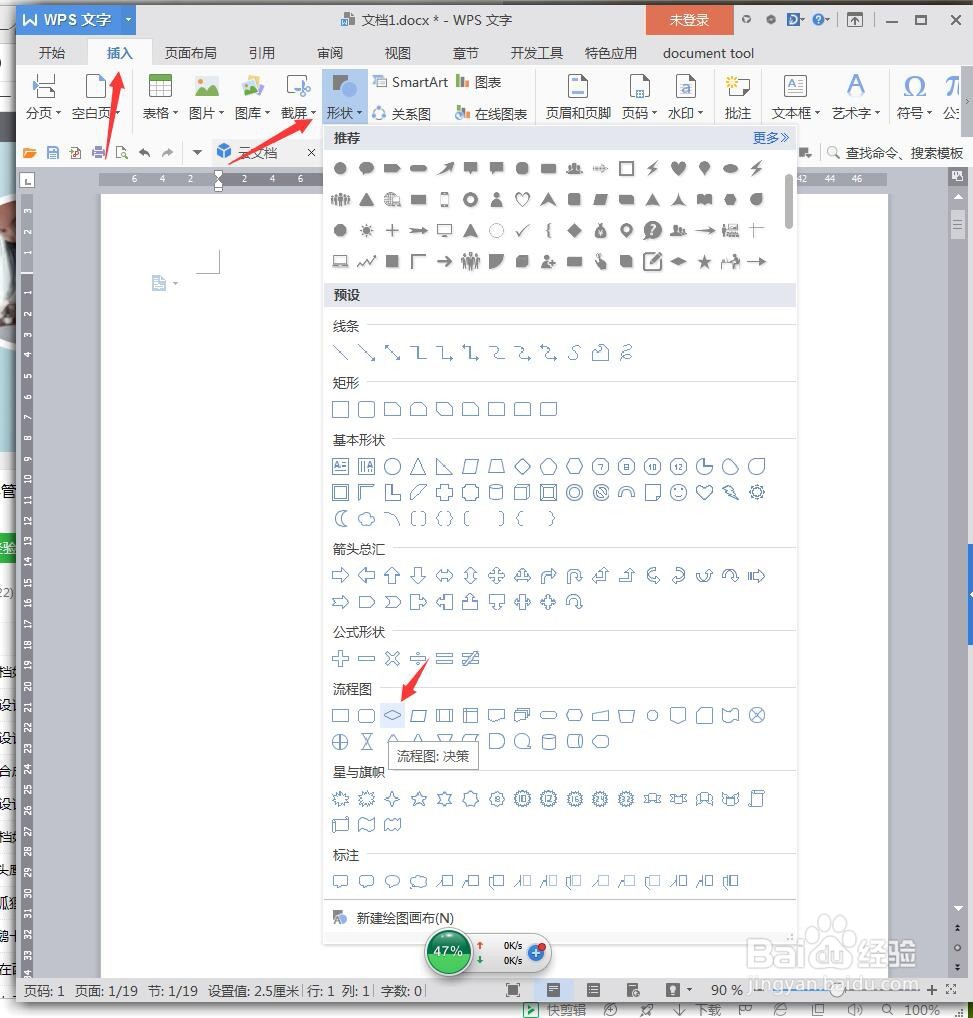Select the cube basic shape
The image size is (973, 1018).
coord(523,493)
